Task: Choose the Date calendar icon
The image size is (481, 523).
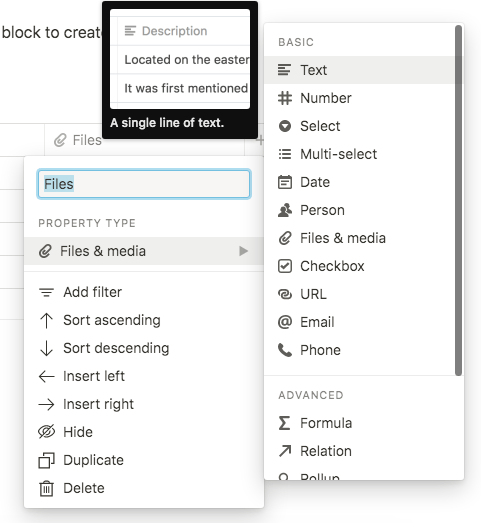Action: coord(285,182)
